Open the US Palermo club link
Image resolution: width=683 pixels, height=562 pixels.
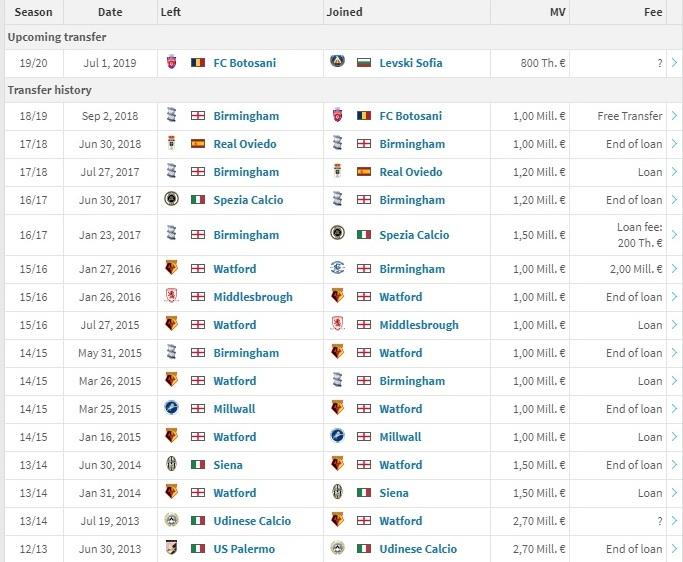coord(244,549)
